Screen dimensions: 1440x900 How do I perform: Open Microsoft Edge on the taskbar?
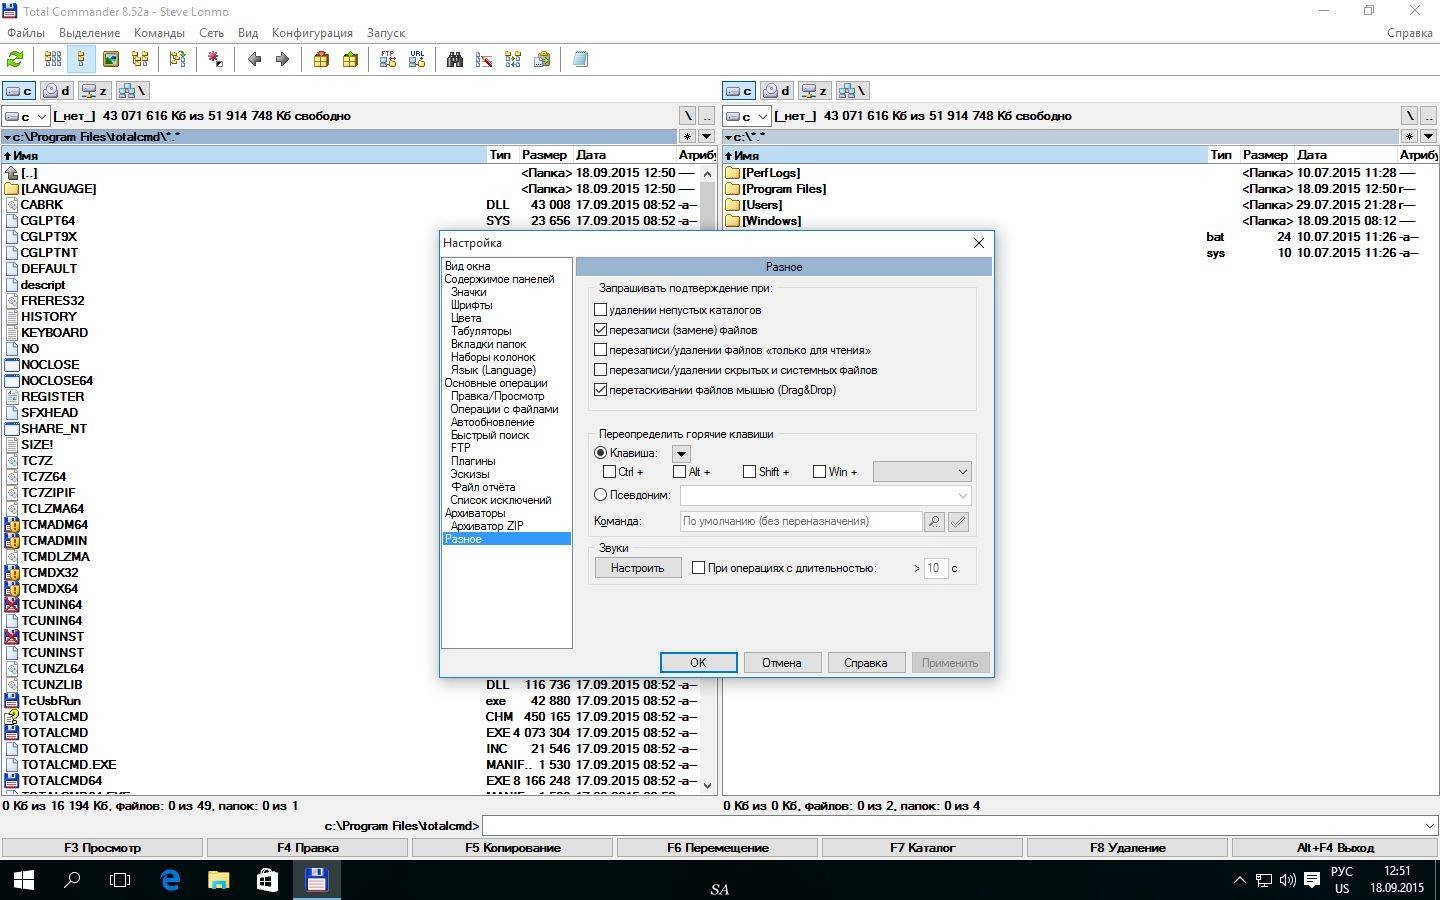(x=171, y=880)
